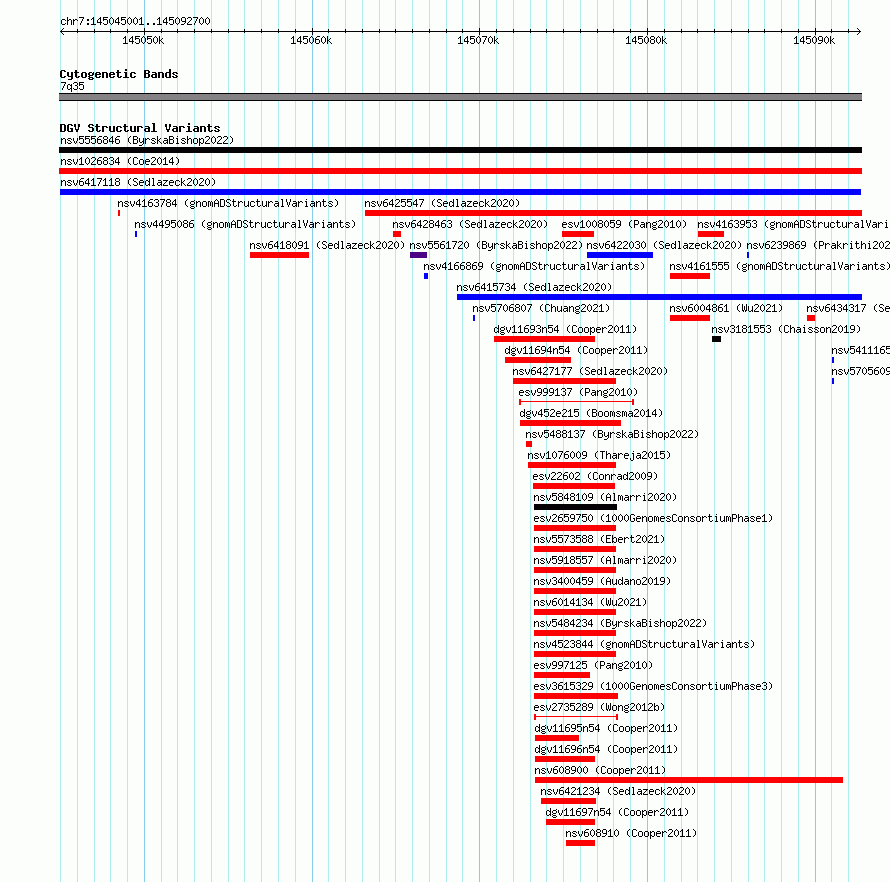Viewport: 890px width, 882px height.
Task: Click the black block under nsv3181553
Action: tap(716, 339)
